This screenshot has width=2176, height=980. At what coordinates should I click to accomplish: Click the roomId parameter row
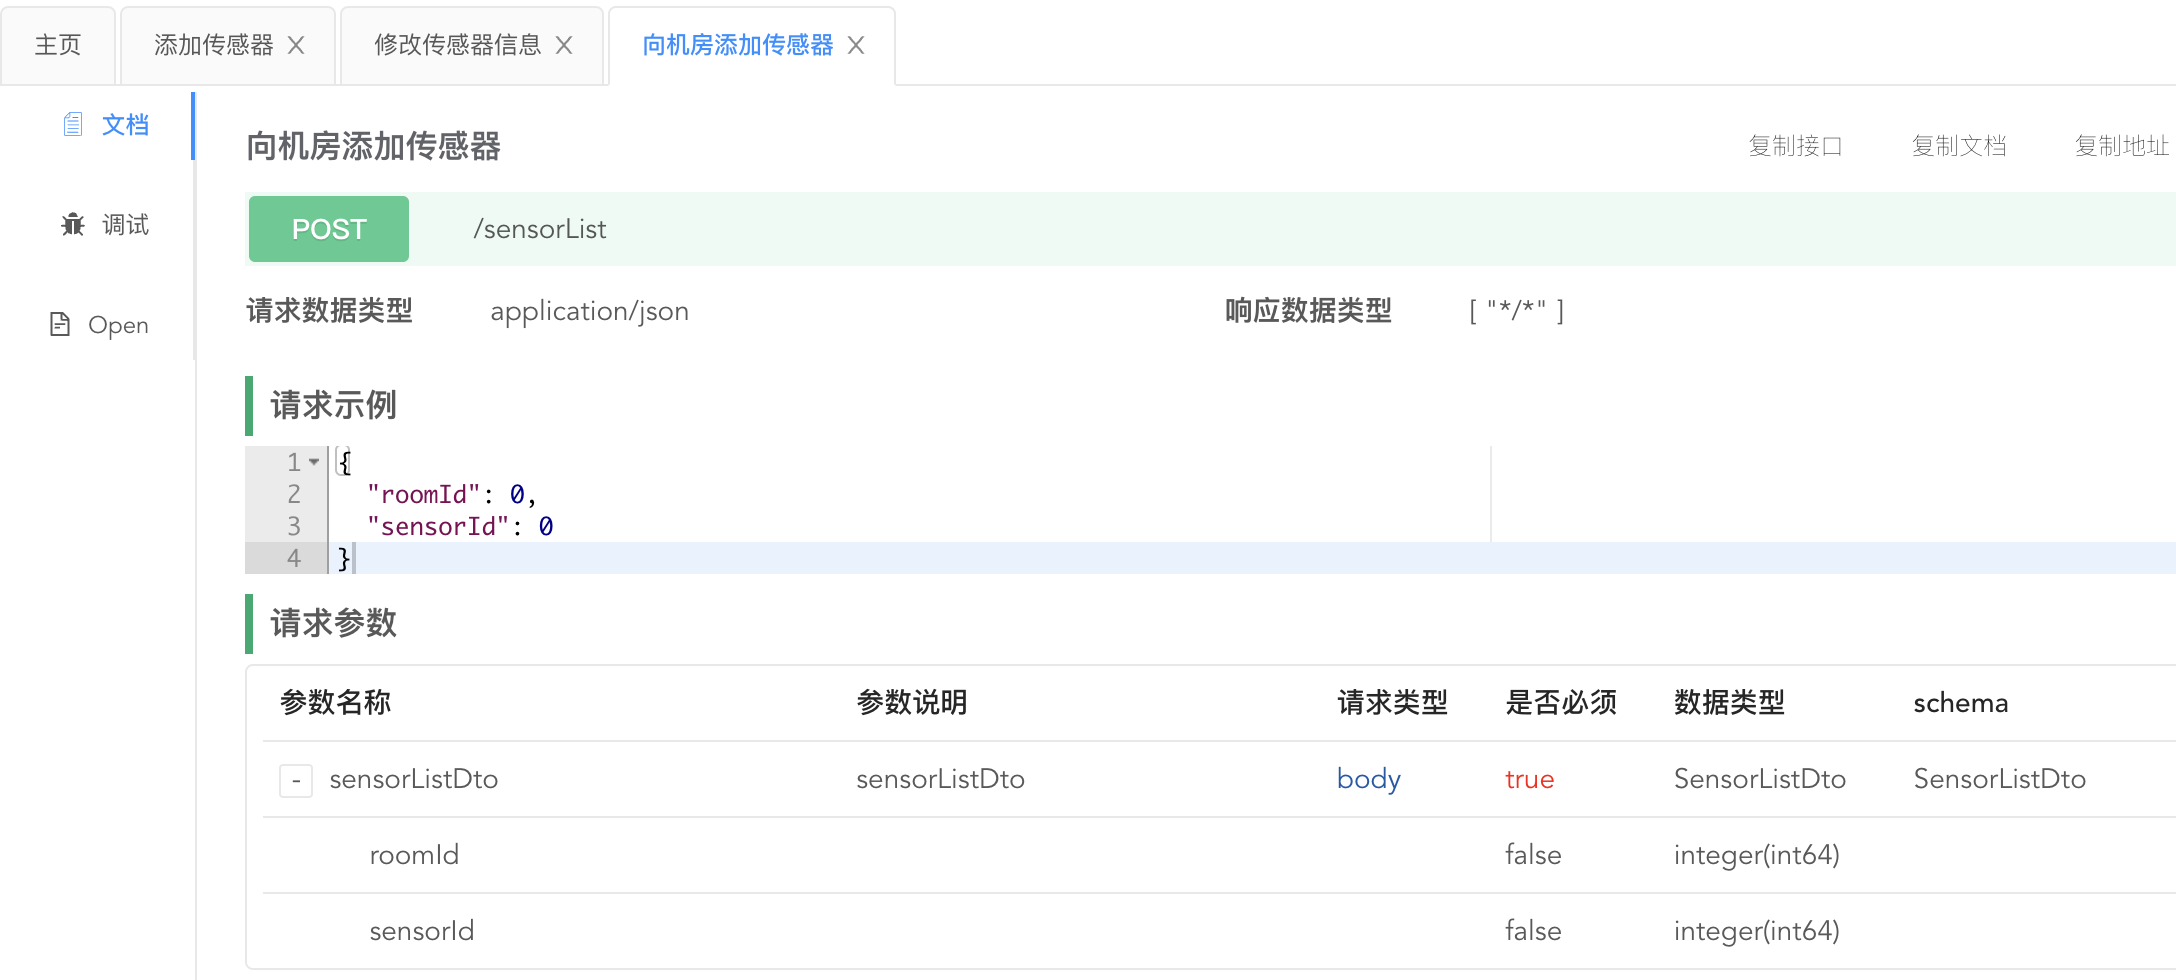414,855
